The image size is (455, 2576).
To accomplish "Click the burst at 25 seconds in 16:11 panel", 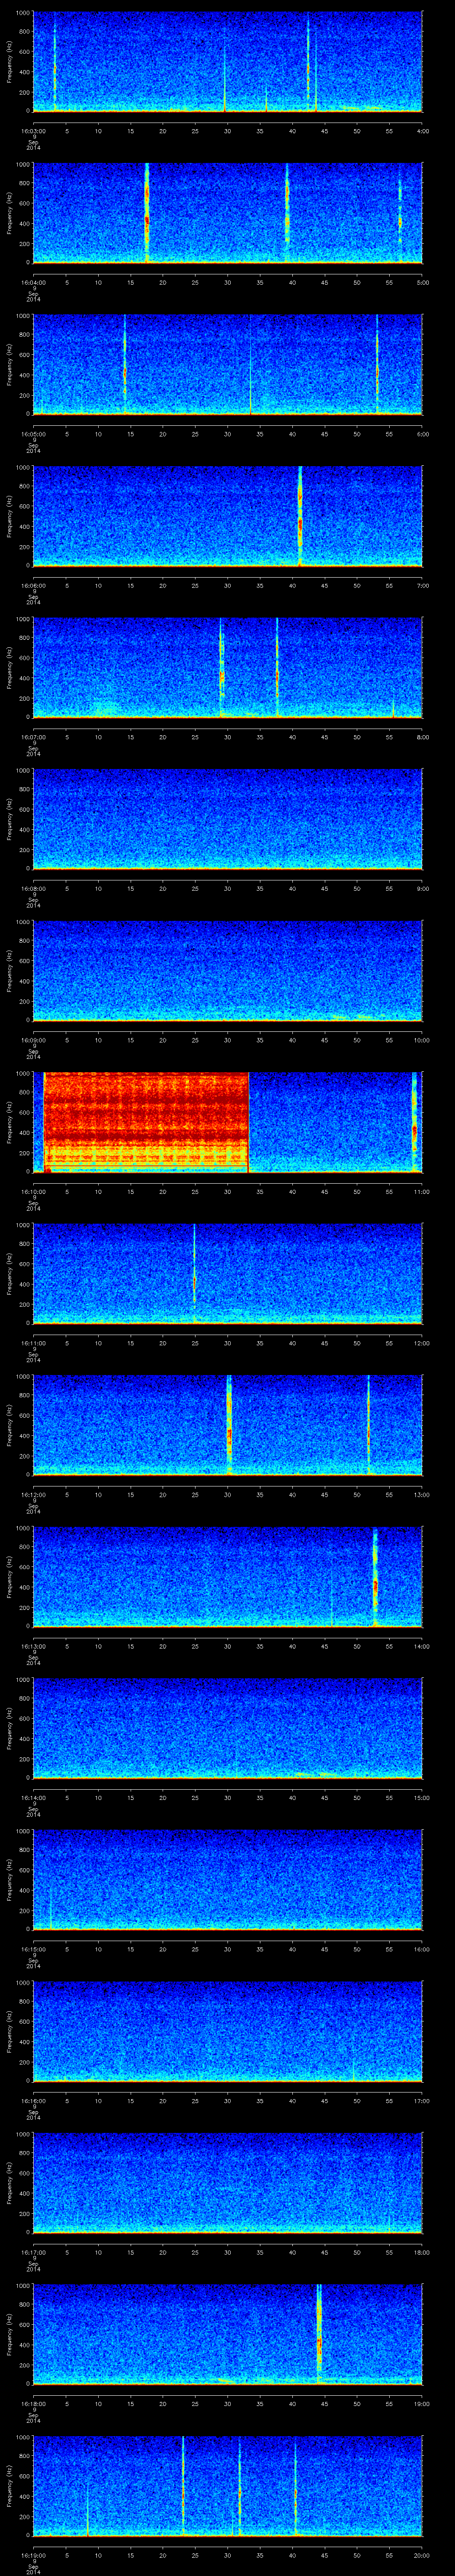I will [194, 1274].
